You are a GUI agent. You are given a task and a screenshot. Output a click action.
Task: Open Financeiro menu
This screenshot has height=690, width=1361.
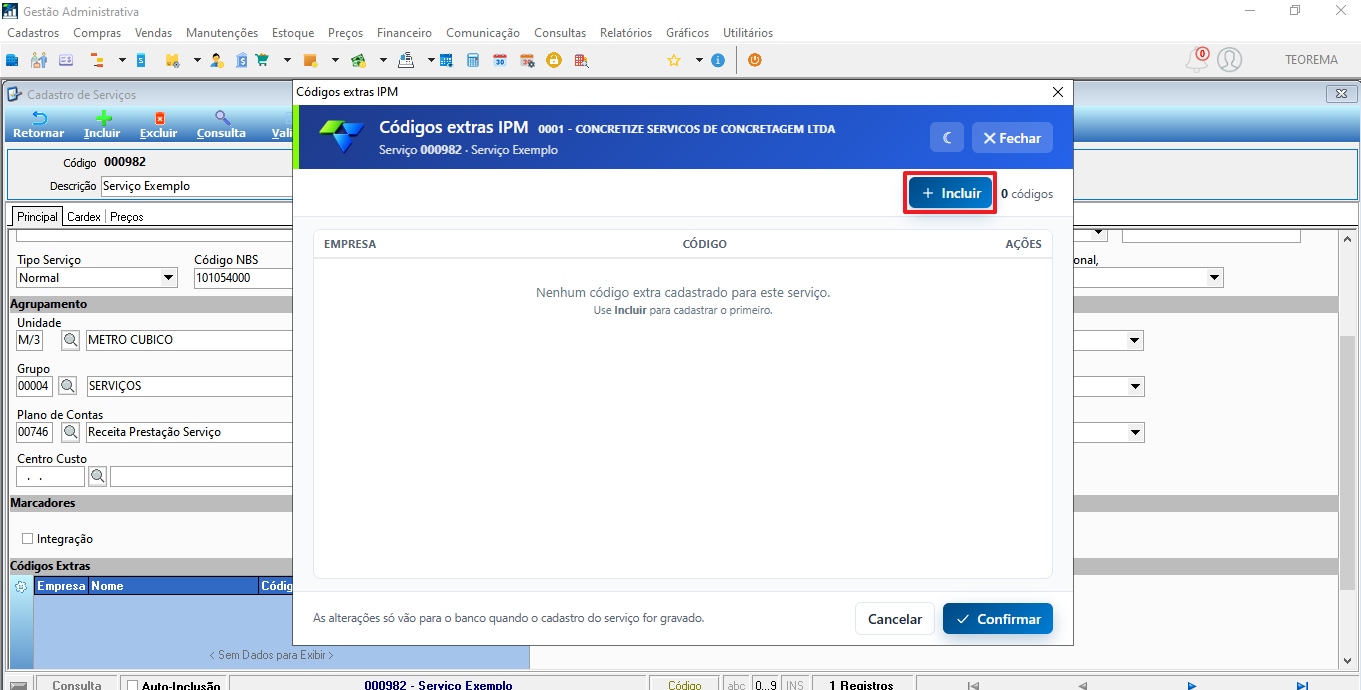click(x=405, y=33)
